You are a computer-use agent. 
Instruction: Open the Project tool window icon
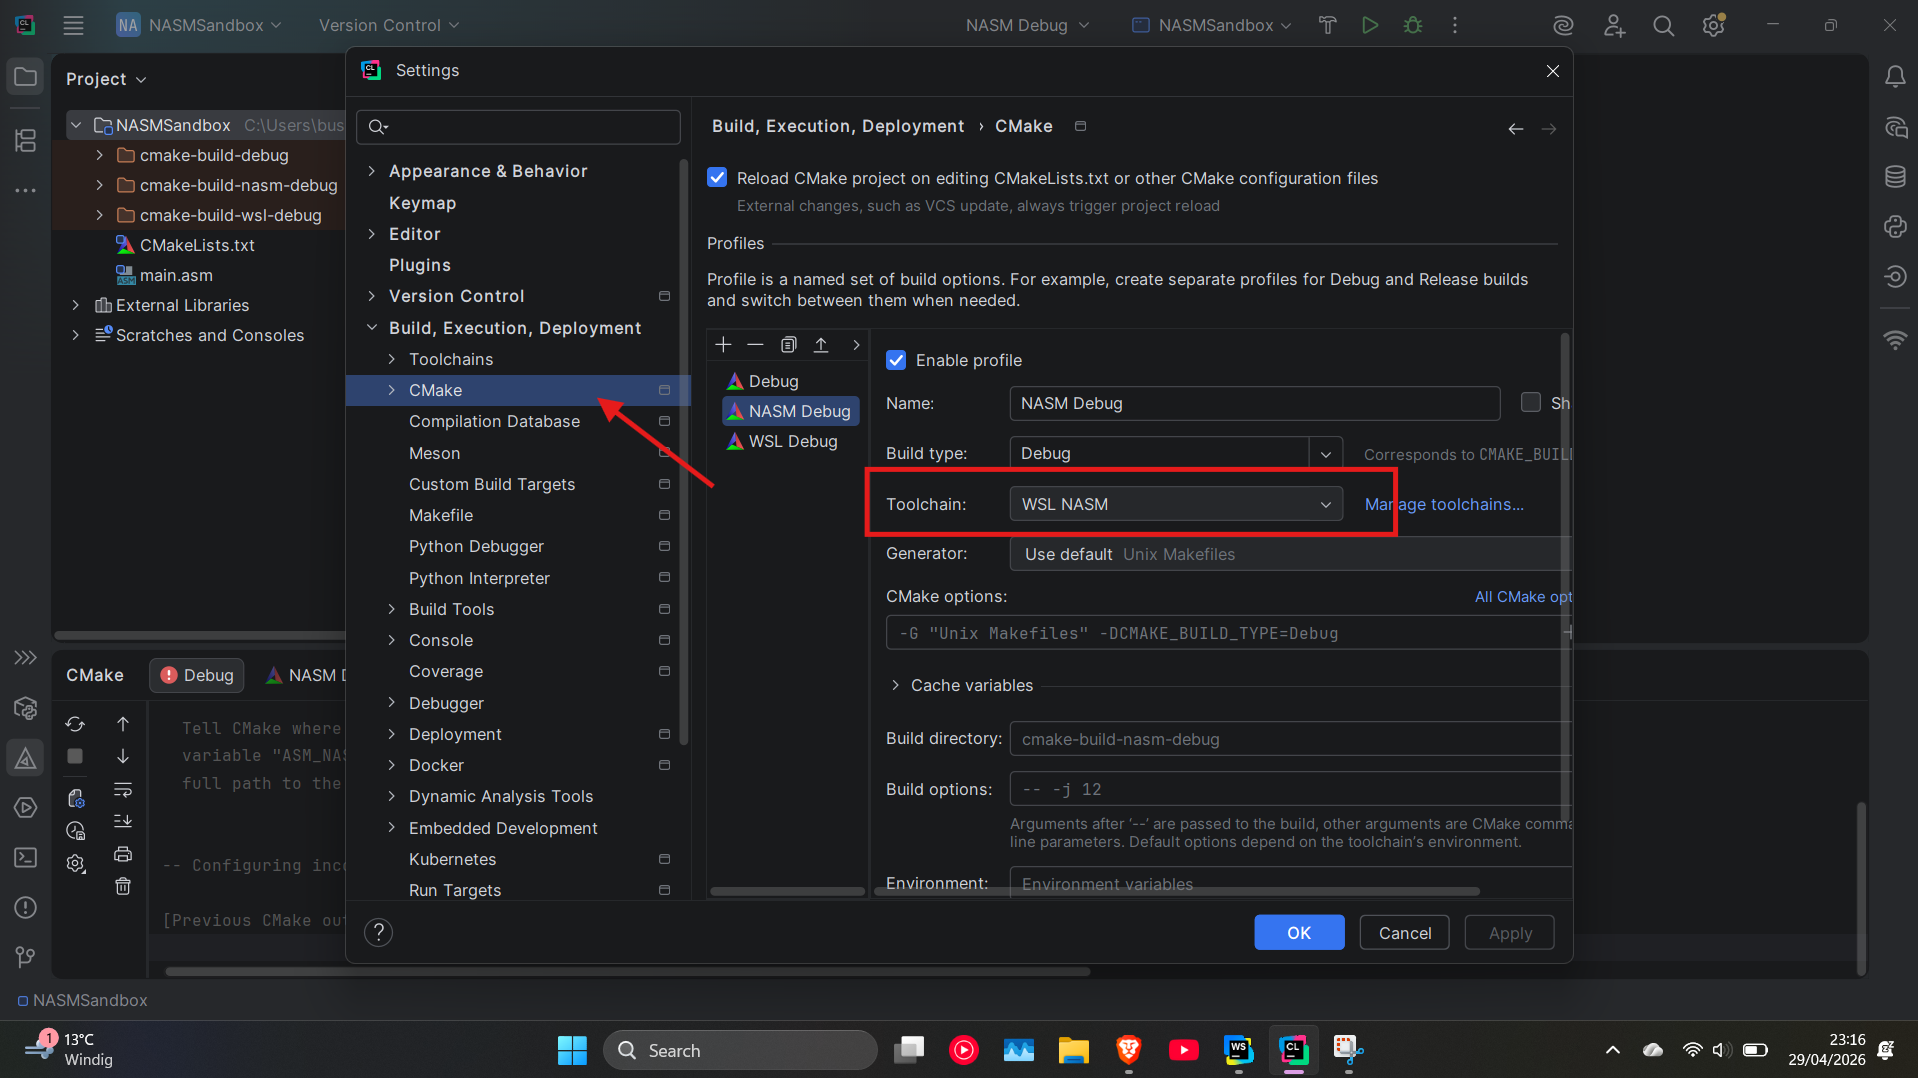pyautogui.click(x=25, y=77)
